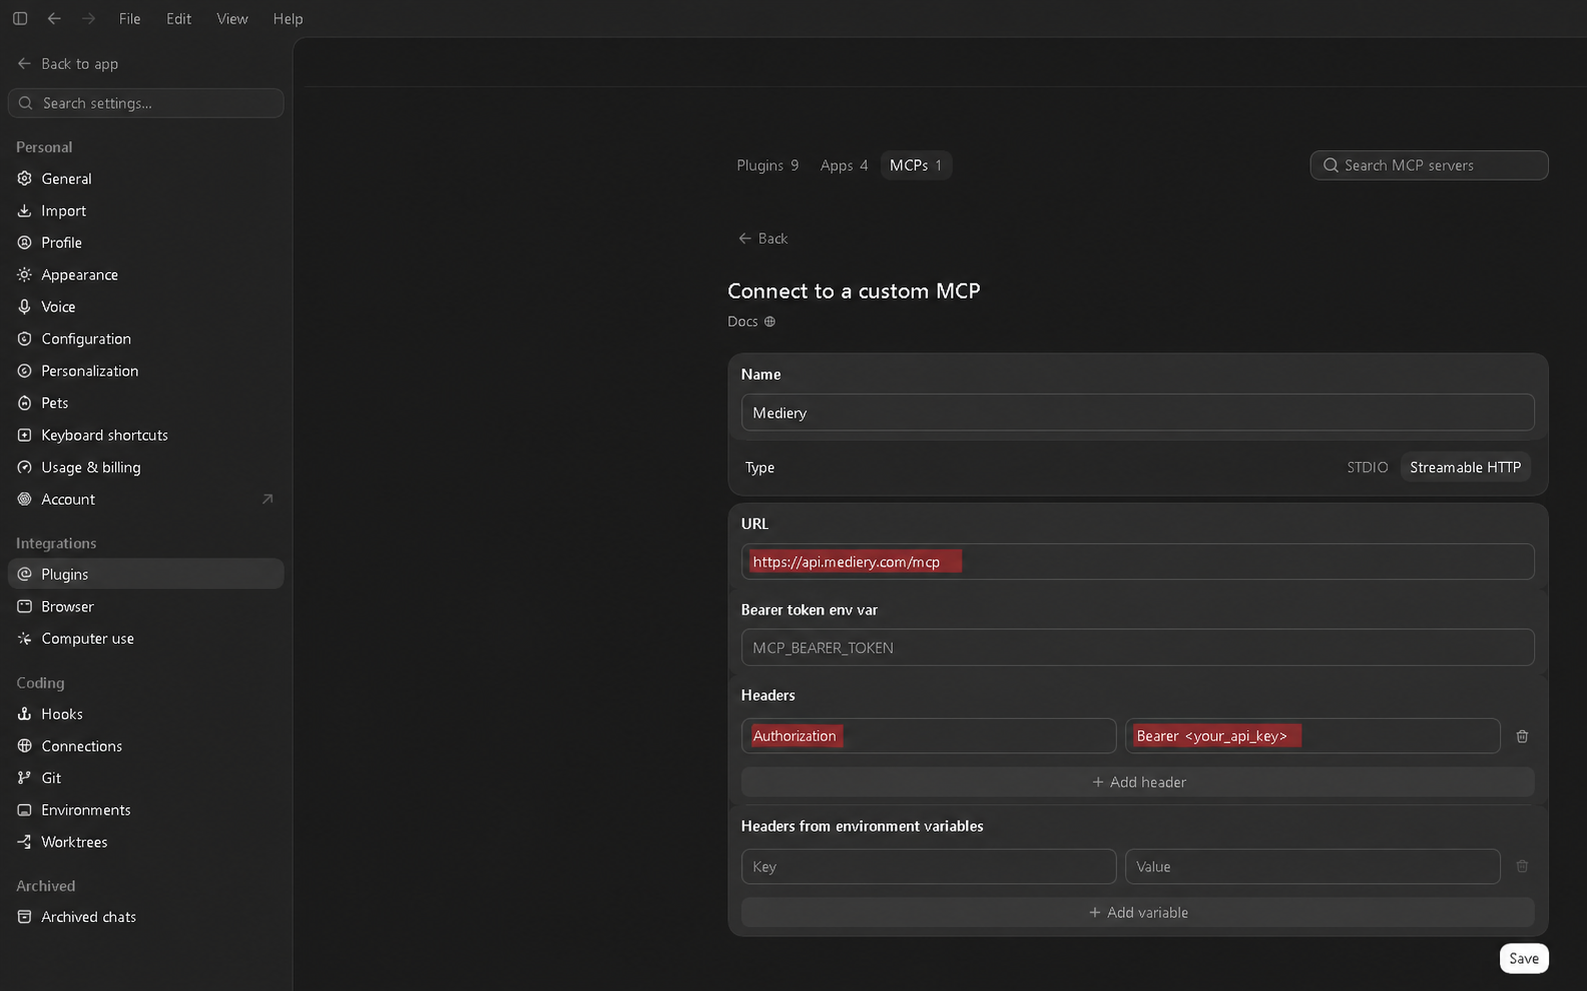Open Pets settings icon
Viewport: 1587px width, 991px height.
(25, 403)
